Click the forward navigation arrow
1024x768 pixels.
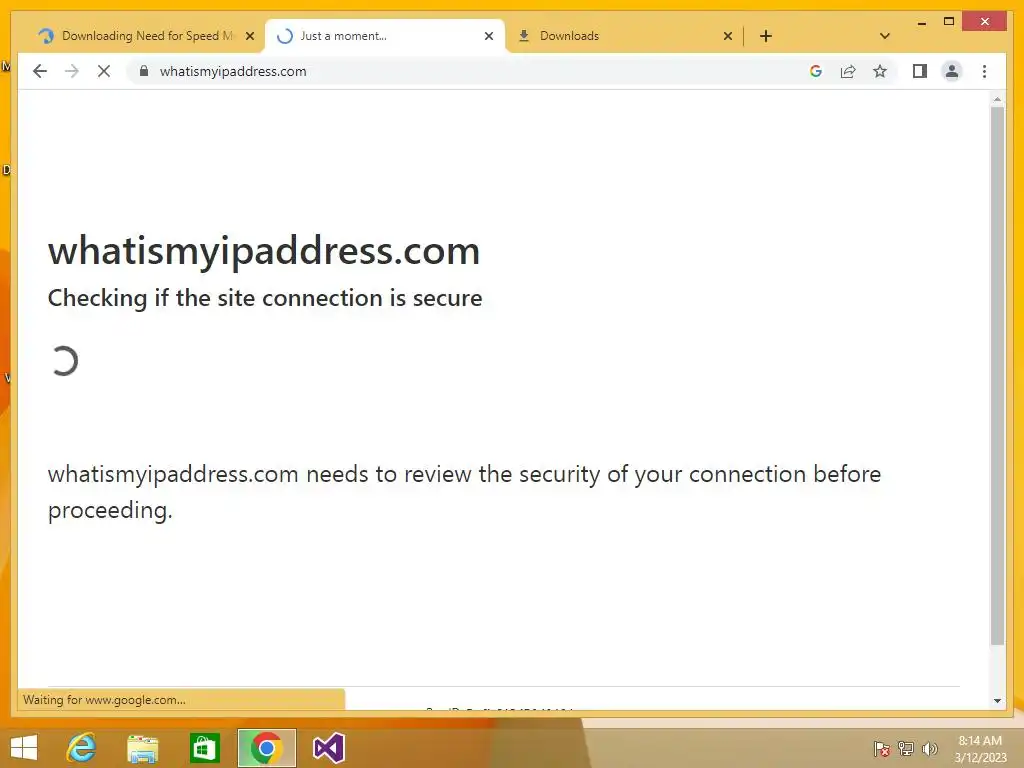pos(72,71)
